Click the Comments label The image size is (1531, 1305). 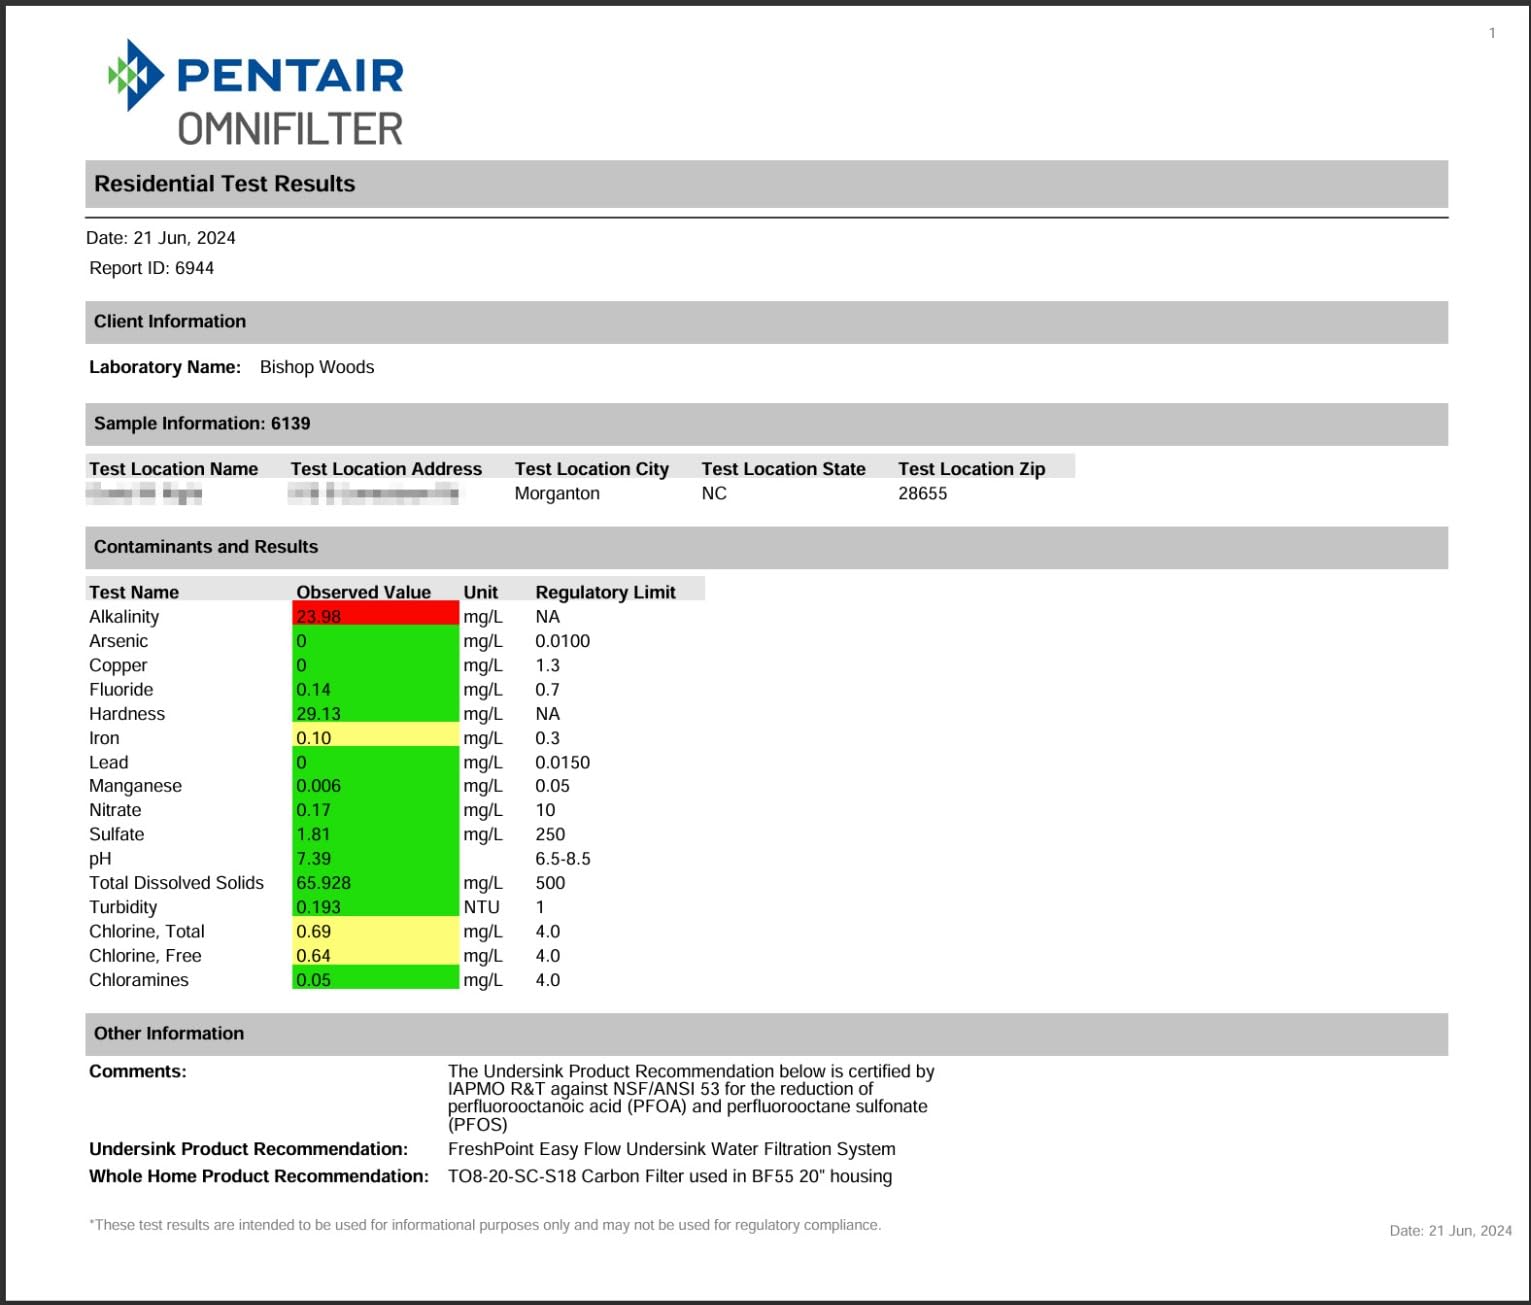click(x=138, y=1072)
